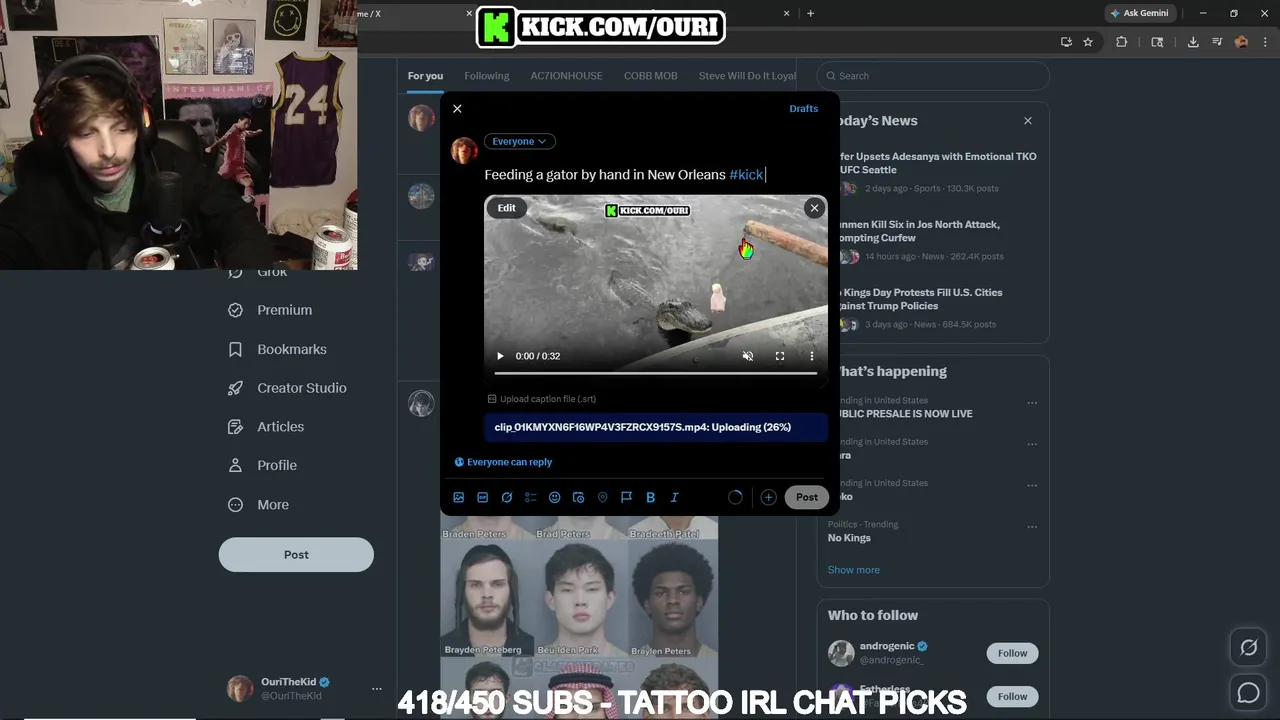This screenshot has width=1280, height=720.
Task: Open androgenic profile avatar
Action: point(841,653)
